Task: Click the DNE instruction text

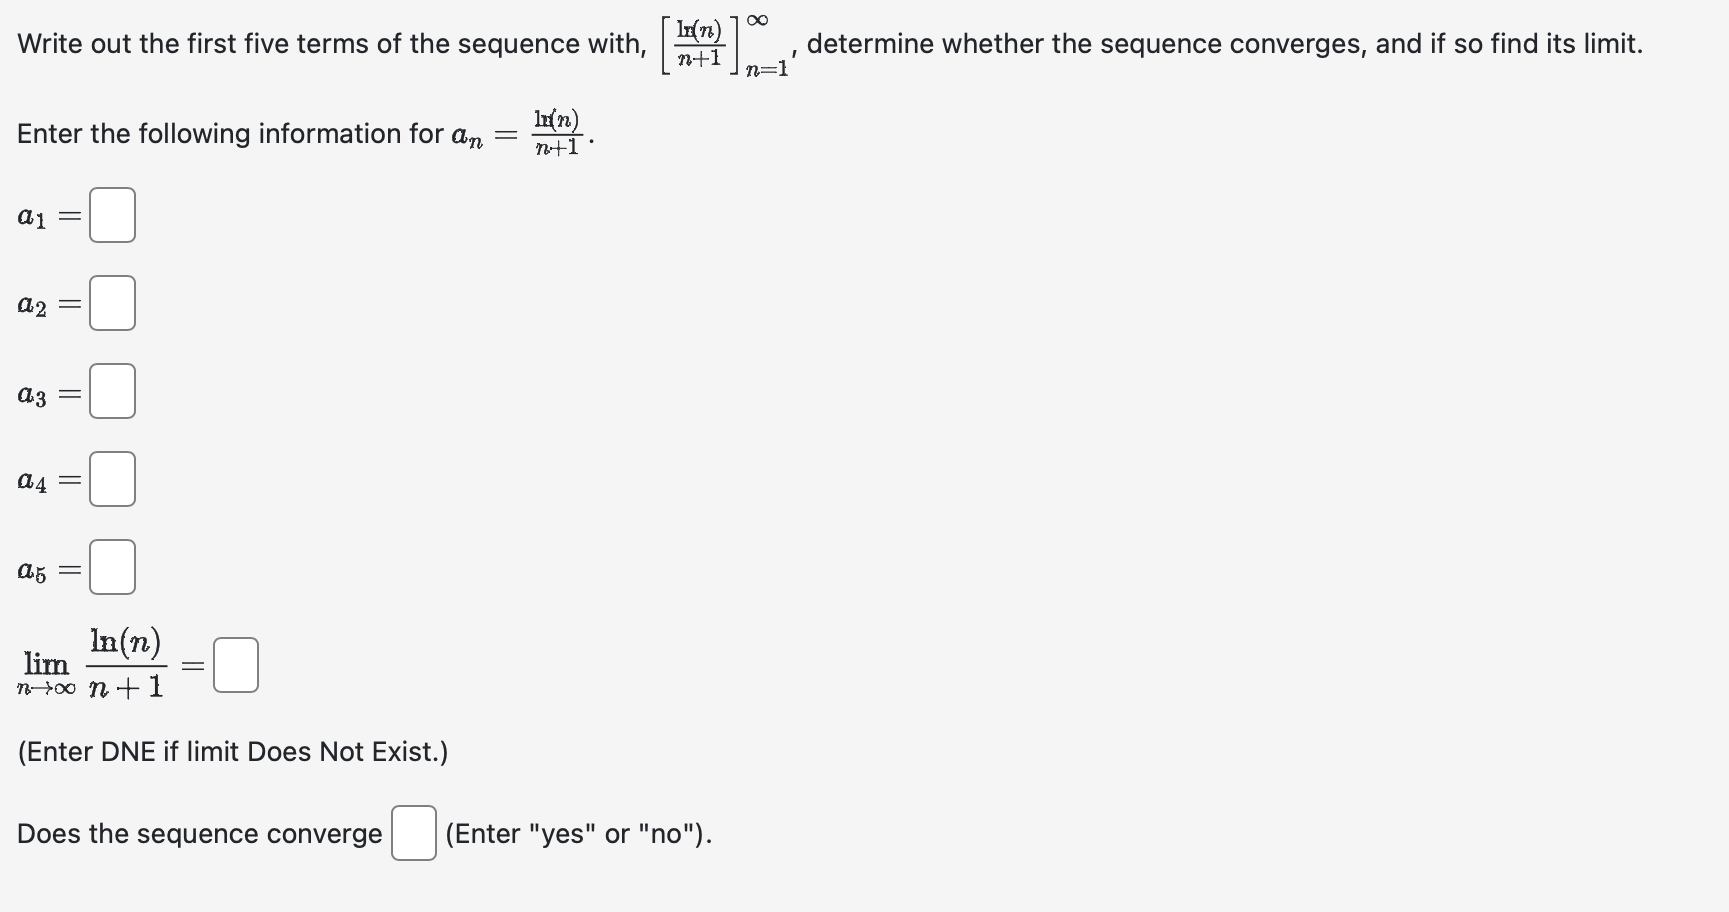Action: point(230,751)
